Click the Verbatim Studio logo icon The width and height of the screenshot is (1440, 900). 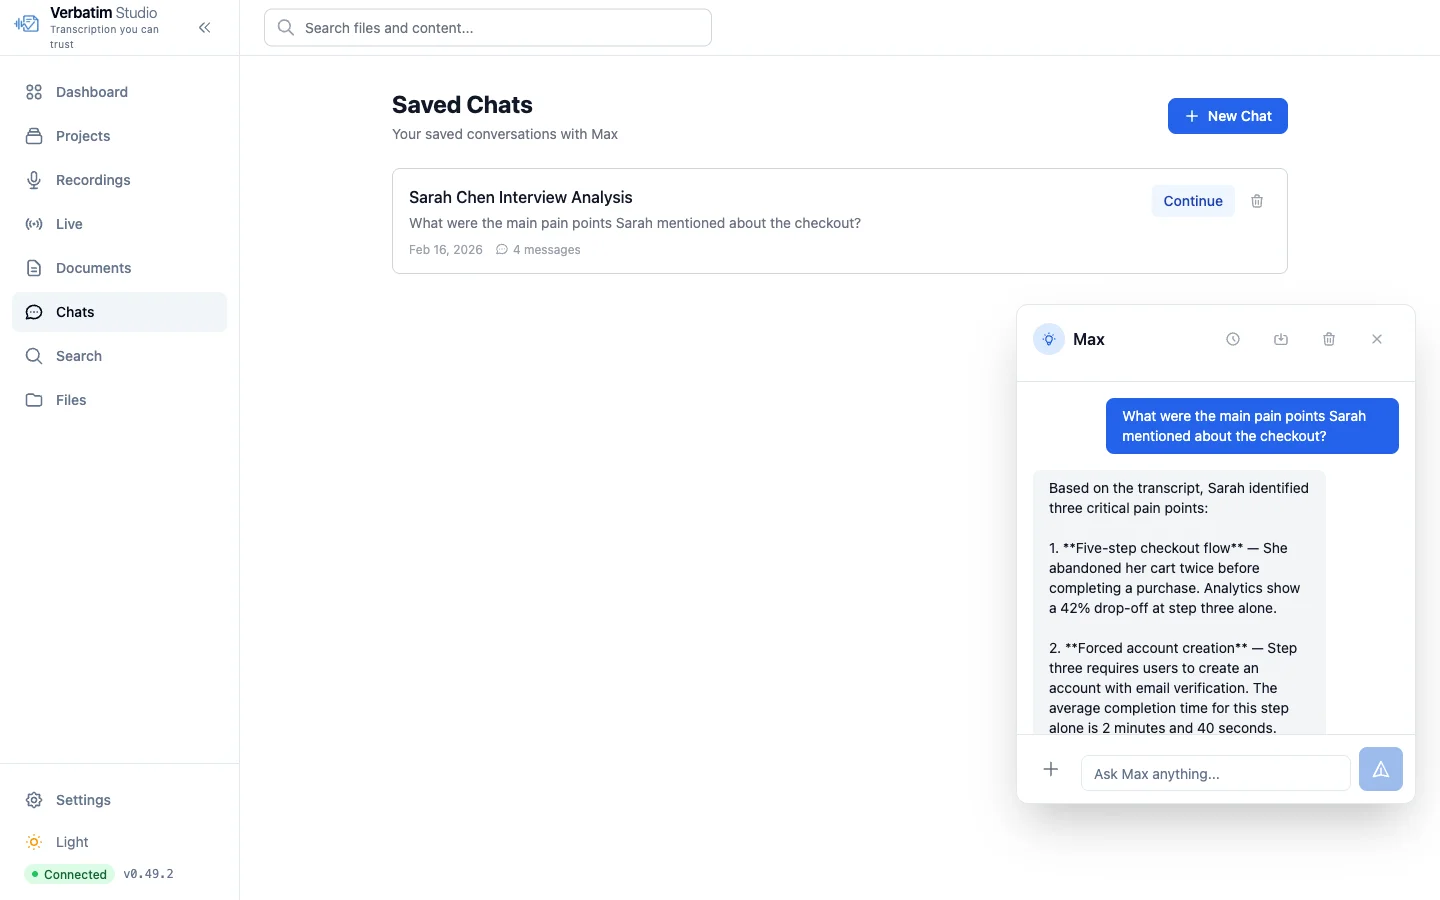27,24
